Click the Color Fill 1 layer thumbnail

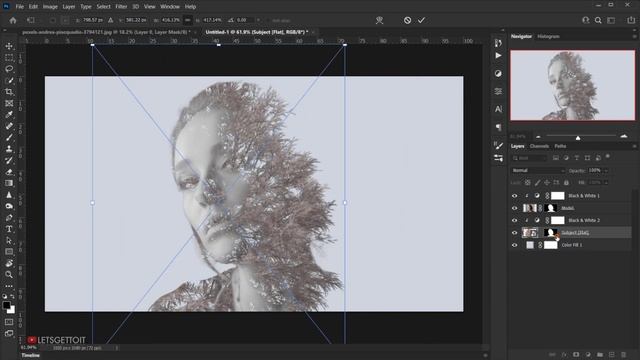[x=530, y=245]
